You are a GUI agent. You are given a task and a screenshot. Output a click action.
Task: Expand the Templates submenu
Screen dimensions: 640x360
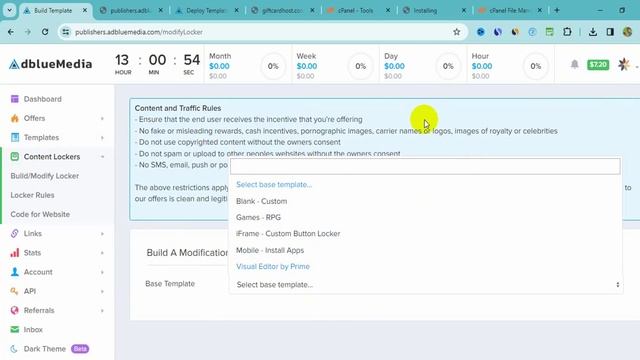click(x=102, y=138)
